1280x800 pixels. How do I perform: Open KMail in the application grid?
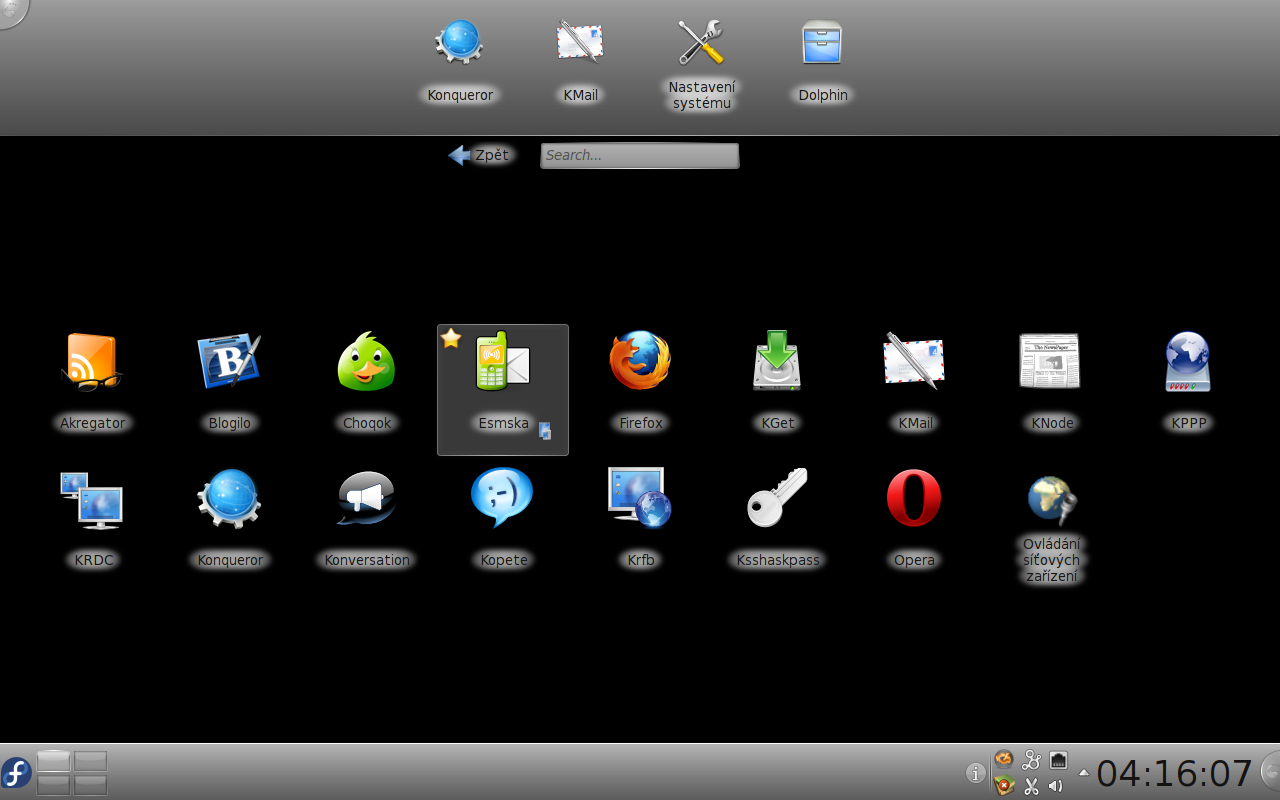(914, 361)
